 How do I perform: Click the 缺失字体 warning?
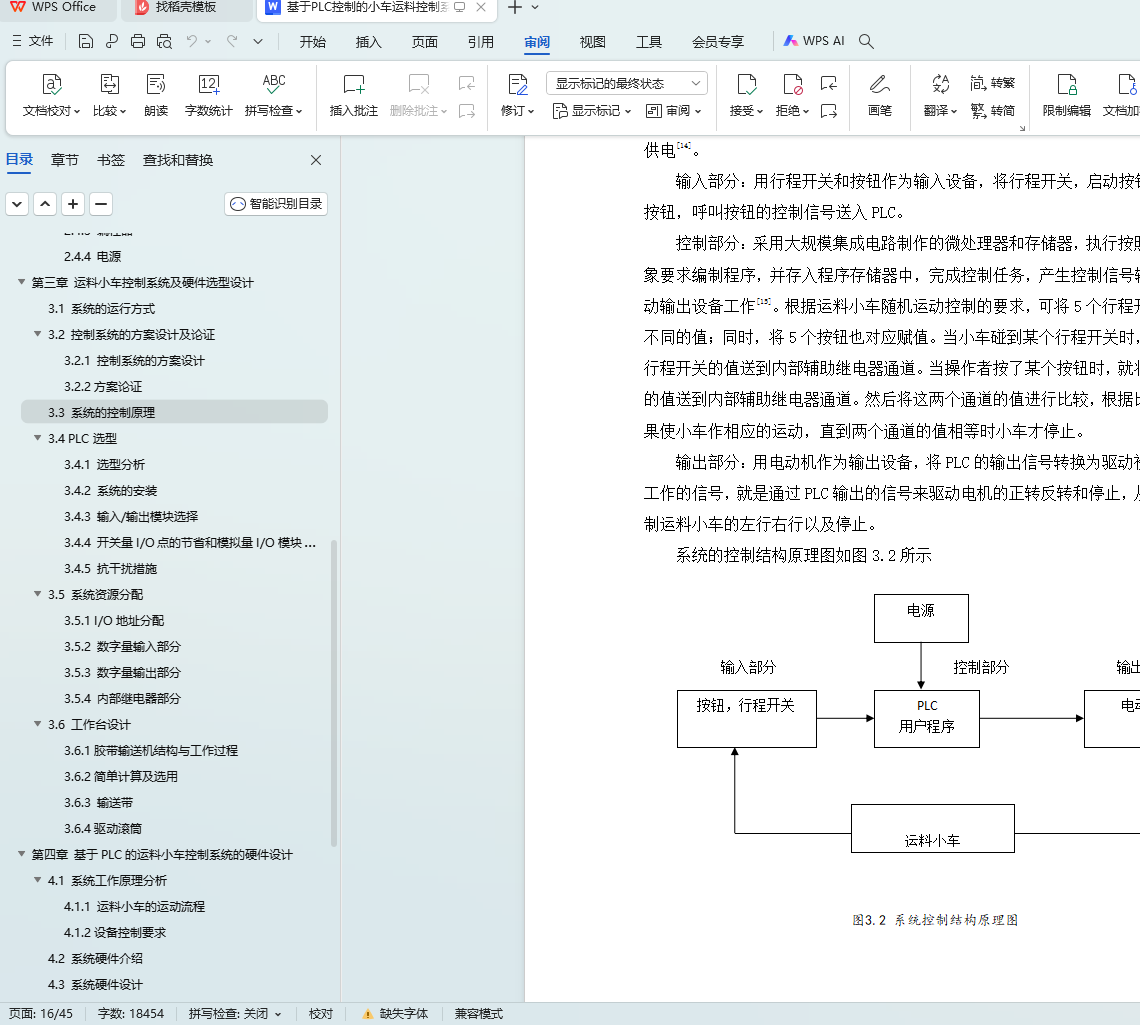coord(396,1013)
